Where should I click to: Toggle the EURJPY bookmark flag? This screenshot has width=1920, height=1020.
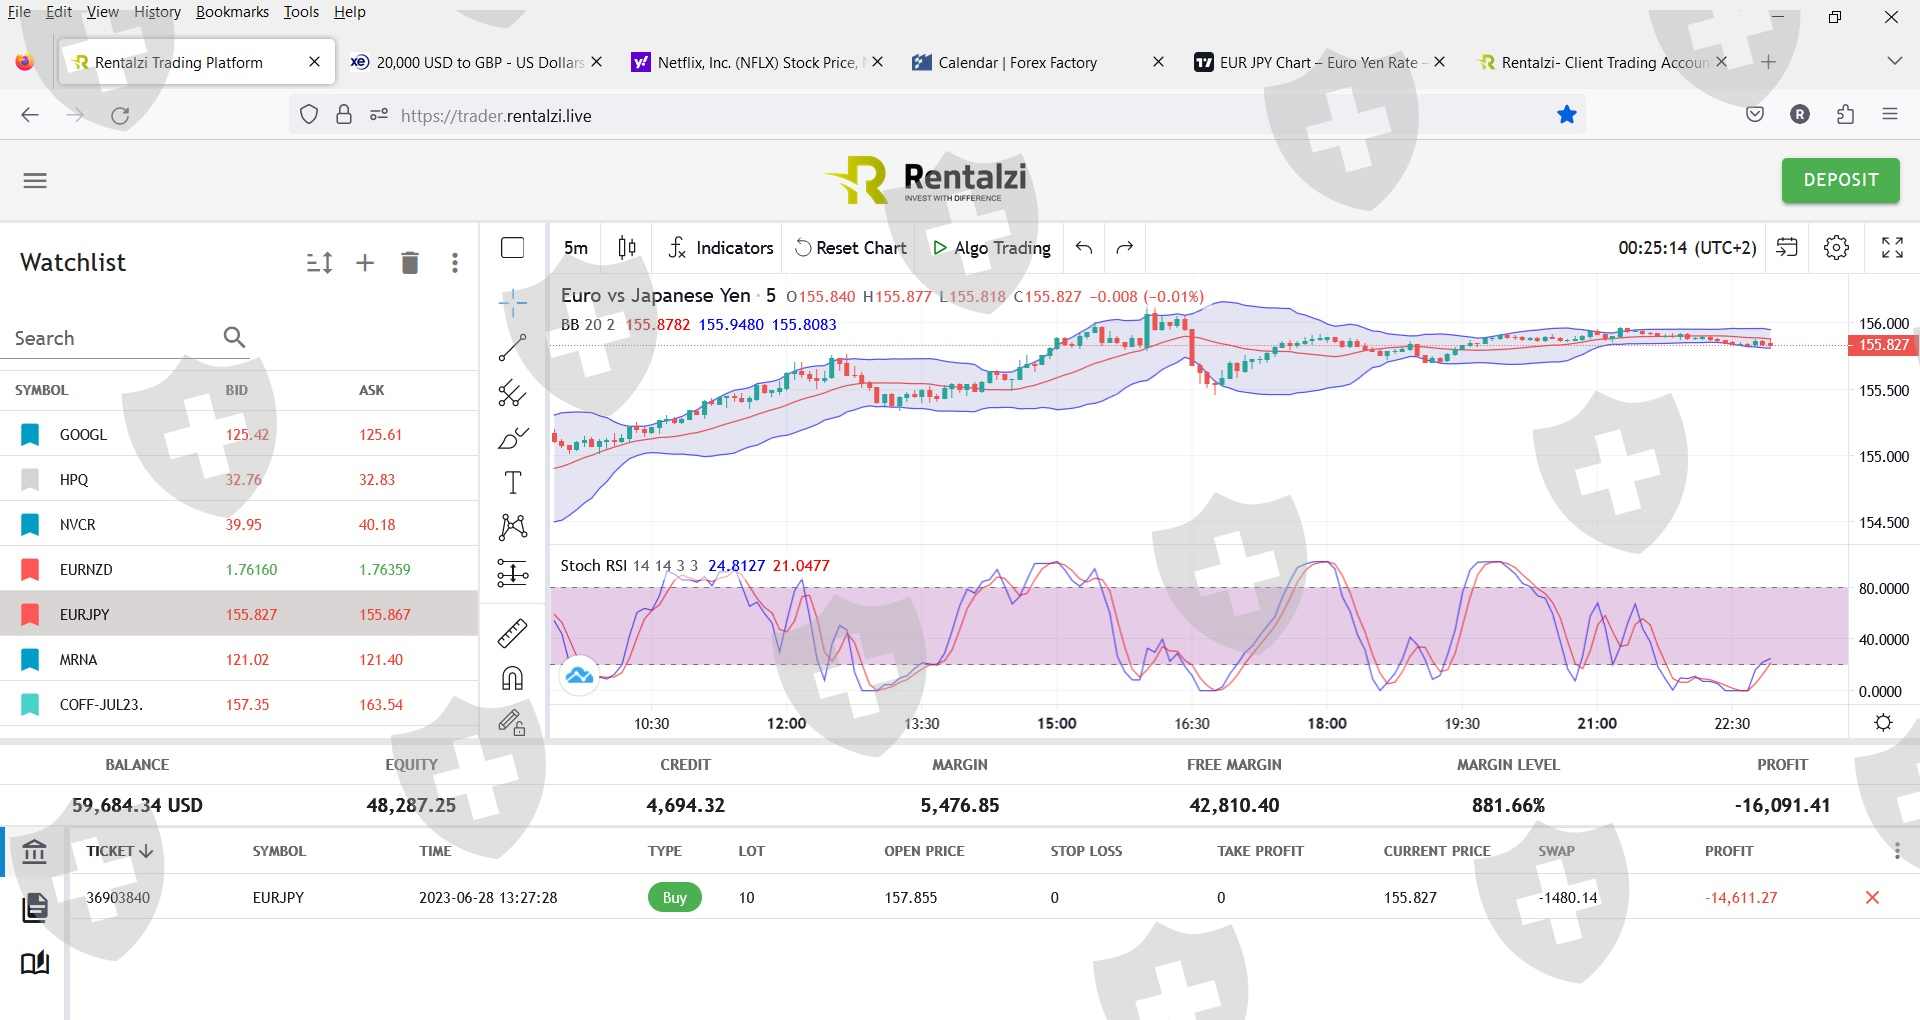click(30, 615)
